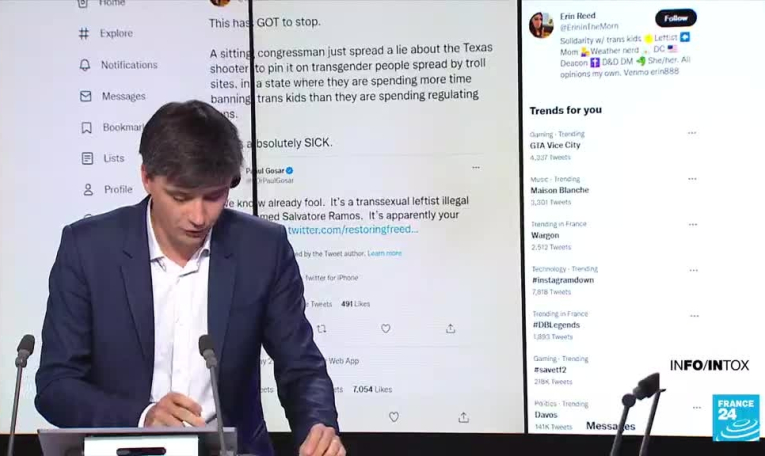Like the main tweet with 7,054 likes
Image resolution: width=765 pixels, height=456 pixels.
click(394, 417)
